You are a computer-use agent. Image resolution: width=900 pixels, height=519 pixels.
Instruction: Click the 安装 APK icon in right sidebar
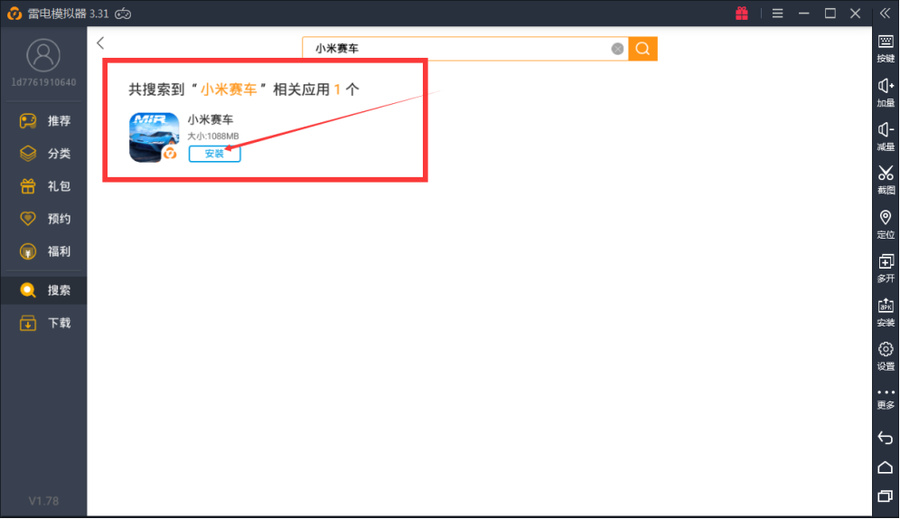click(x=885, y=311)
